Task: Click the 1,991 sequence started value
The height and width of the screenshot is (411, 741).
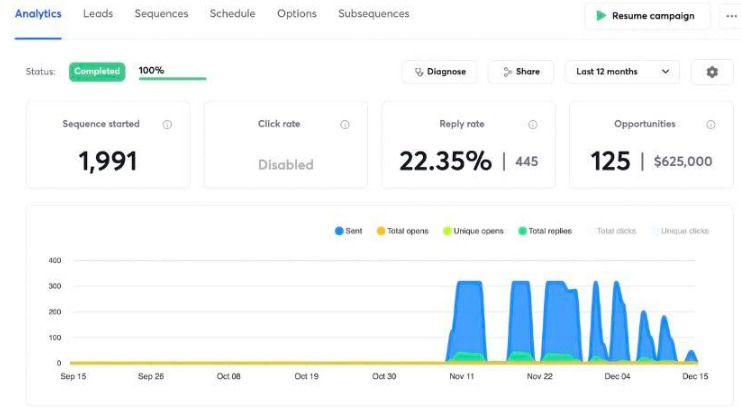Action: pos(108,161)
